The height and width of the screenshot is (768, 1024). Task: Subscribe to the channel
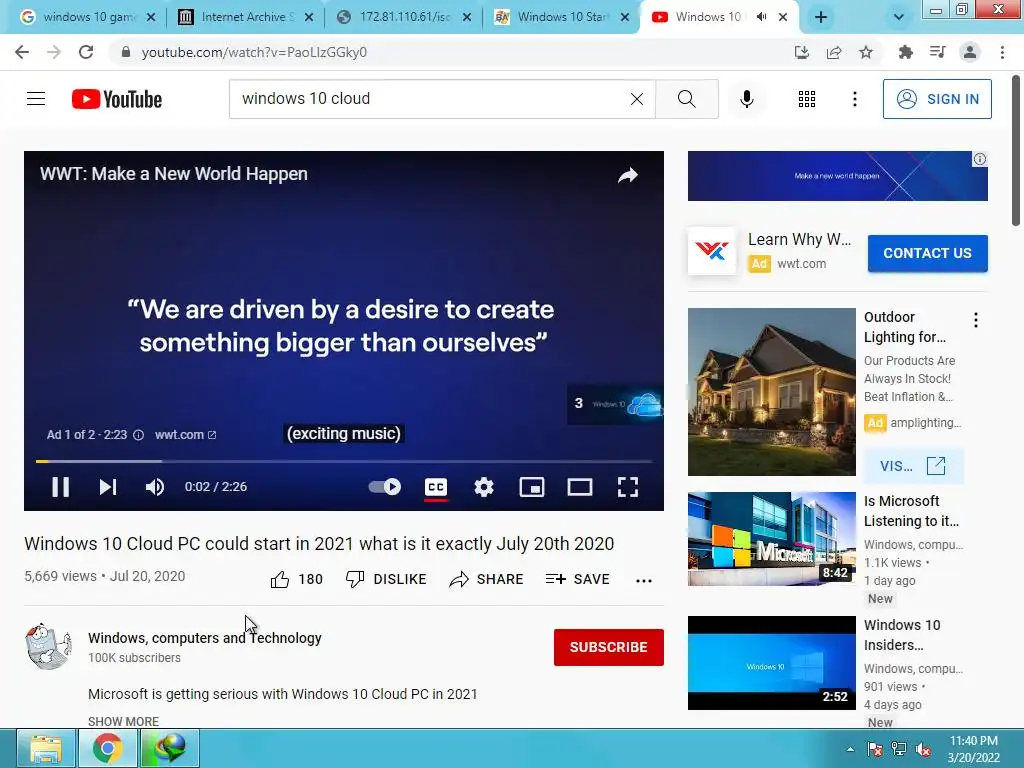coord(609,647)
